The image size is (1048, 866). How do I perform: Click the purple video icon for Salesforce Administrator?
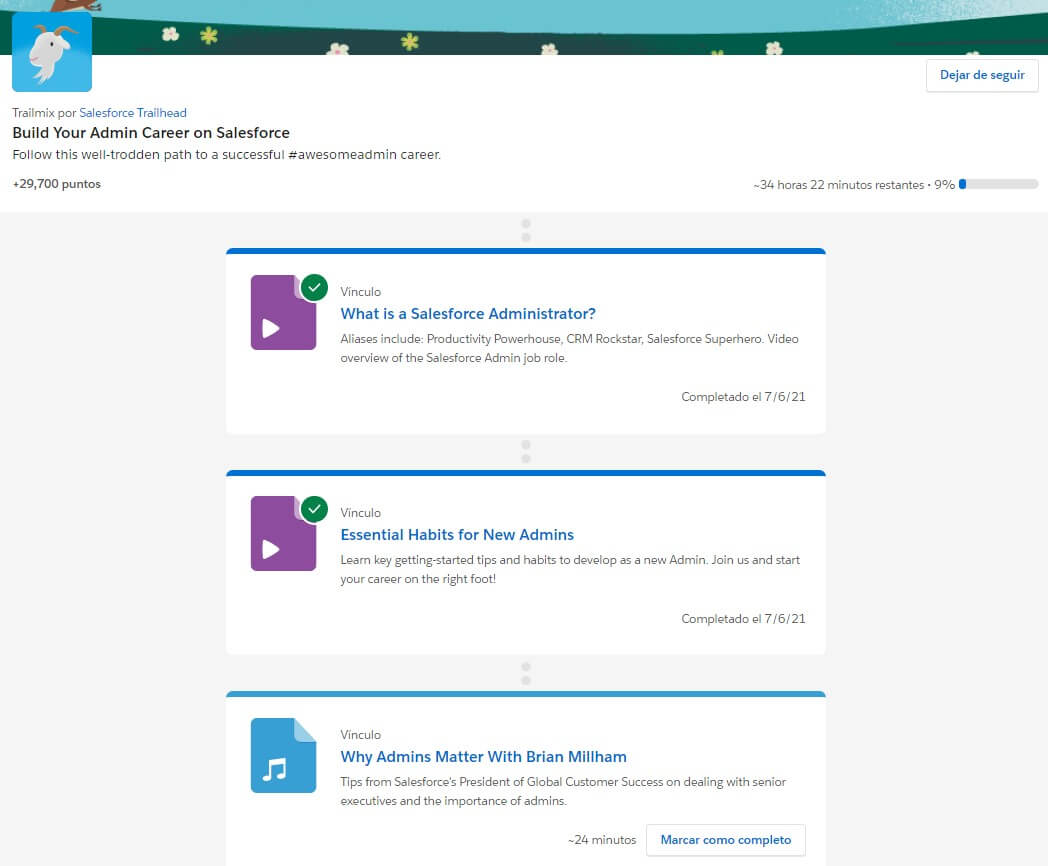click(283, 313)
